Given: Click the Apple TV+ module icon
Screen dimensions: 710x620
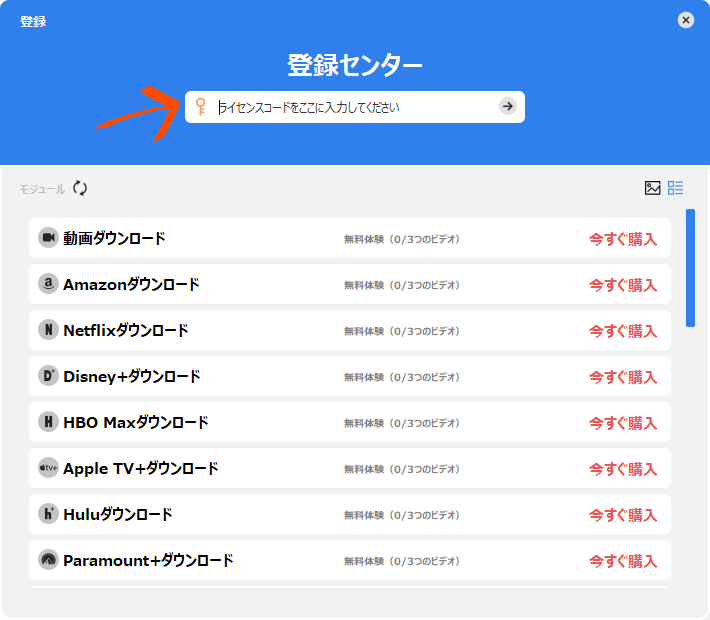Looking at the screenshot, I should [x=48, y=468].
